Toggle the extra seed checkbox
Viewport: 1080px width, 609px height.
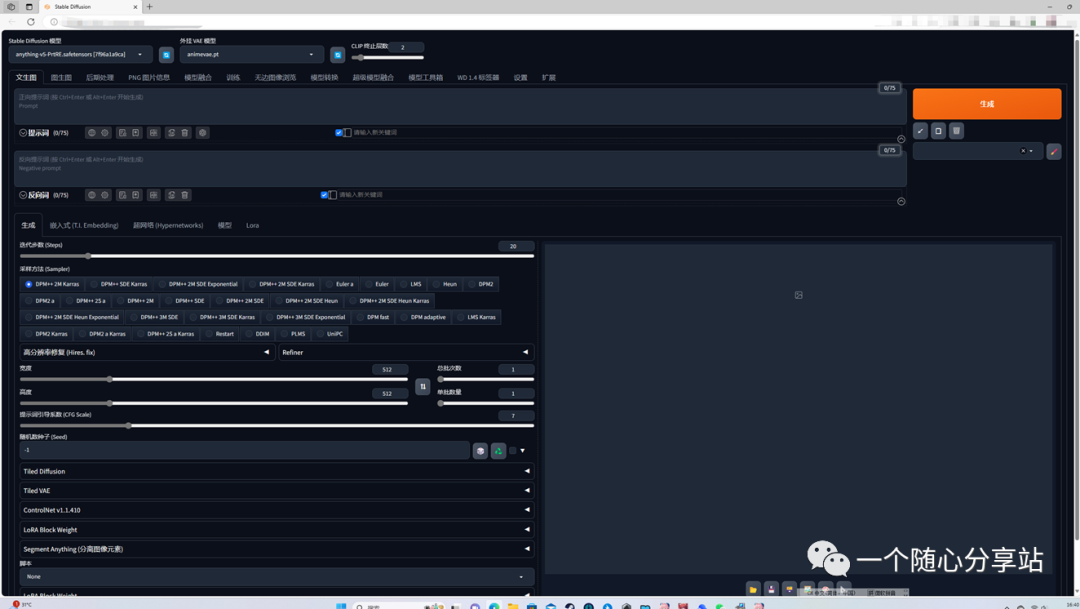tap(512, 451)
